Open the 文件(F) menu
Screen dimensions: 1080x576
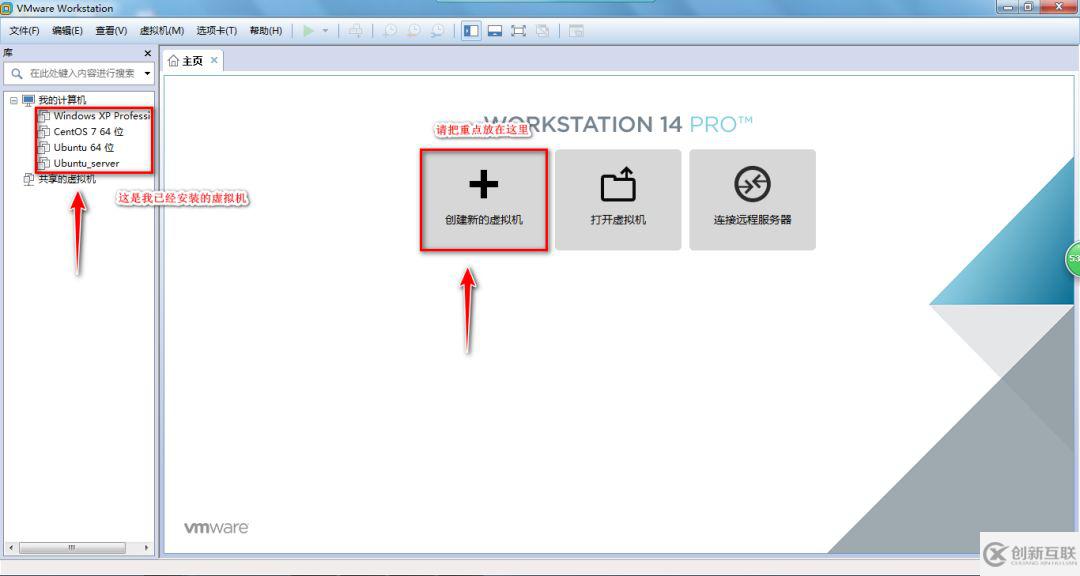pos(24,31)
